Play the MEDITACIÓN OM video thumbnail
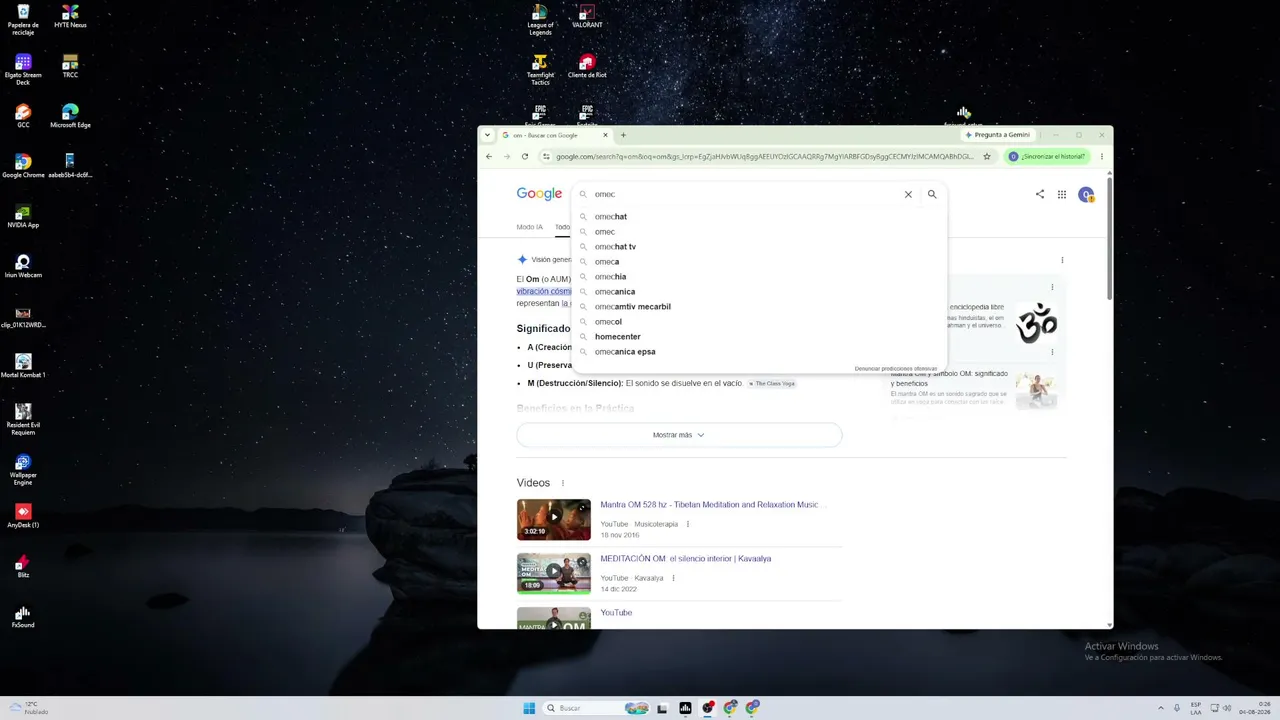 click(x=554, y=574)
